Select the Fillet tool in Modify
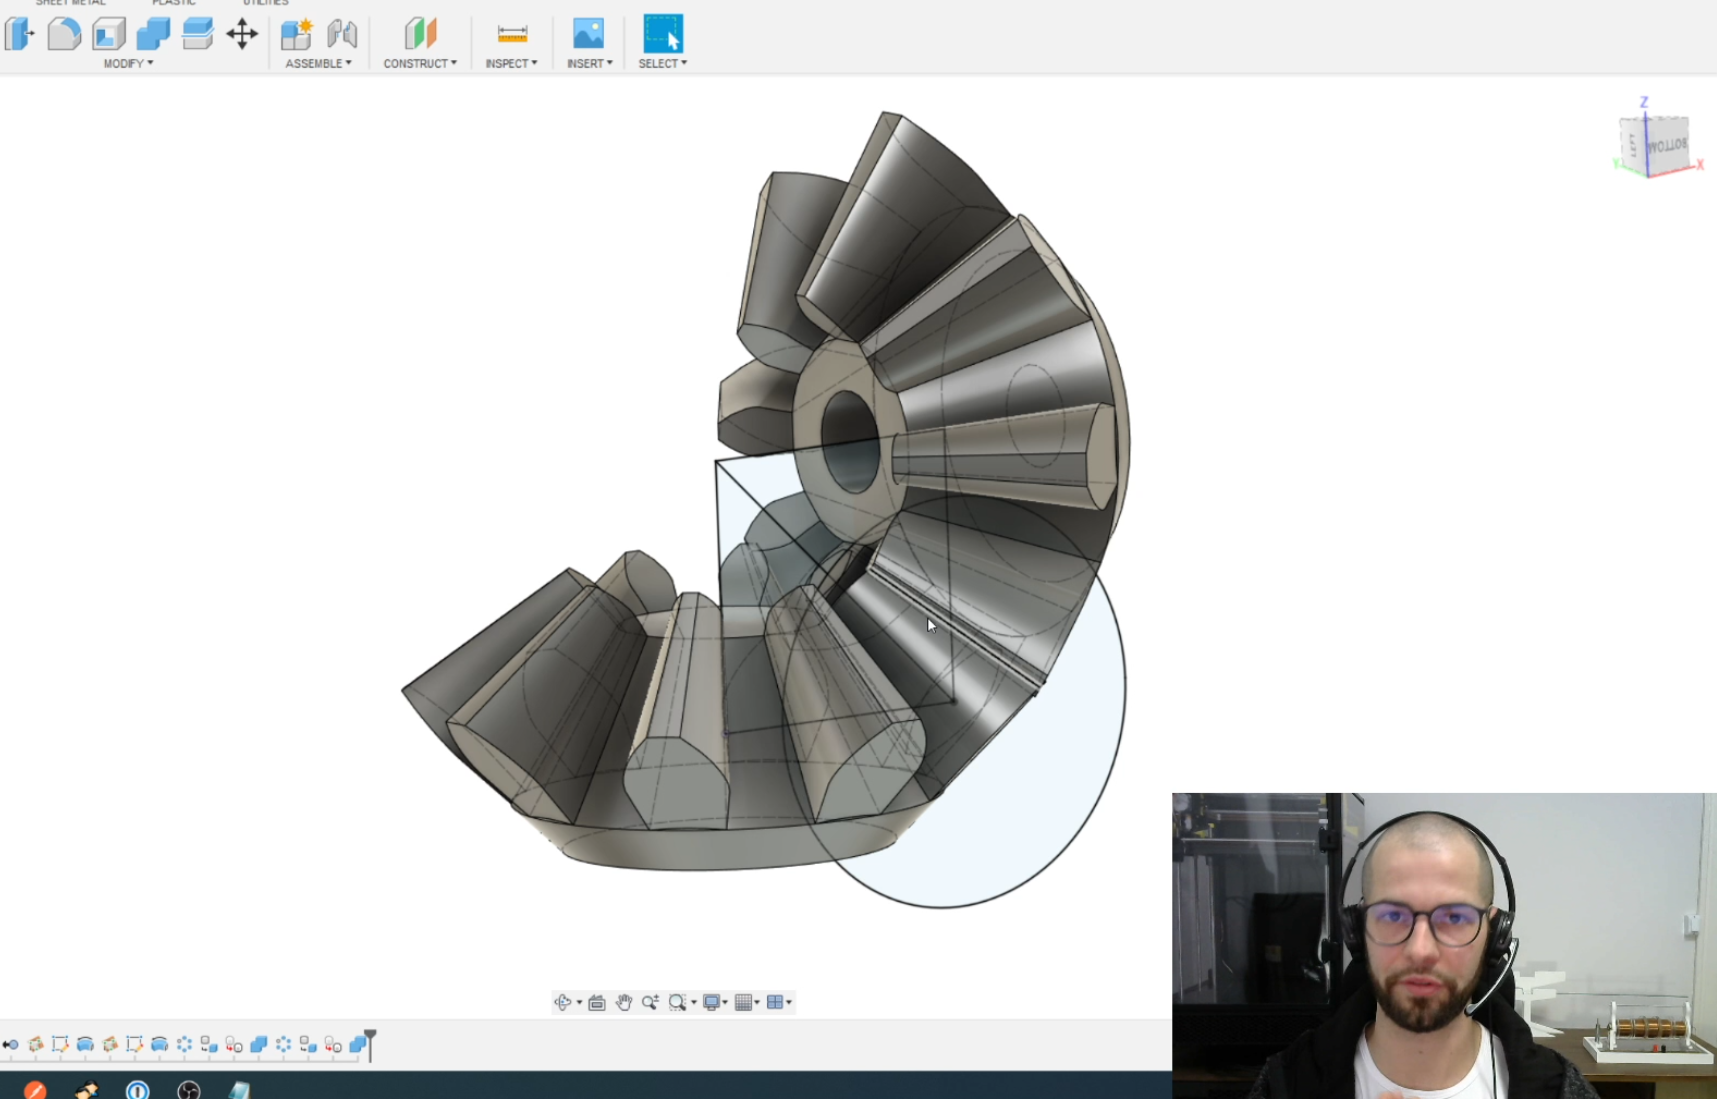 pyautogui.click(x=64, y=34)
